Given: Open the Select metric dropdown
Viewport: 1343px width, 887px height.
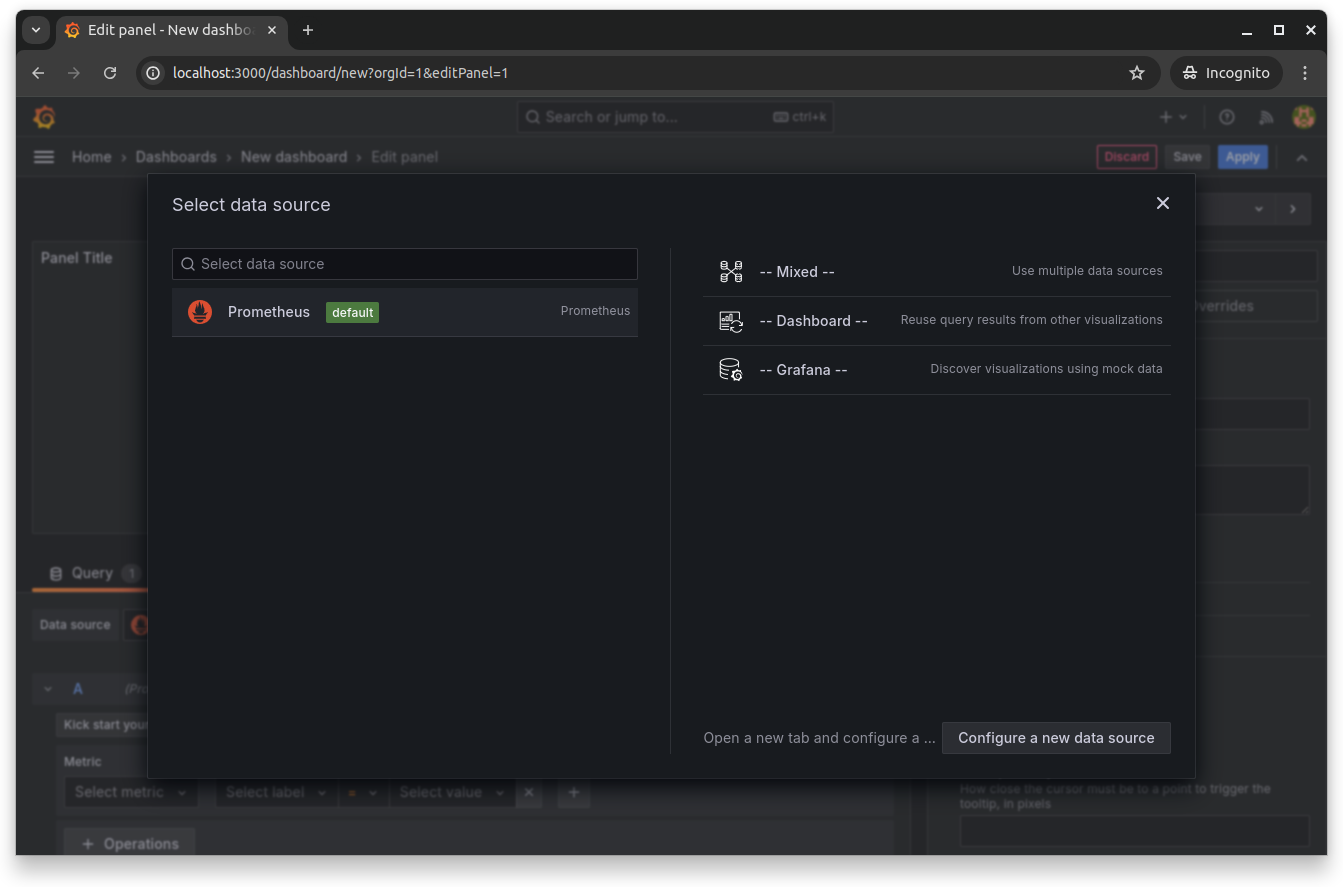Looking at the screenshot, I should coord(131,792).
